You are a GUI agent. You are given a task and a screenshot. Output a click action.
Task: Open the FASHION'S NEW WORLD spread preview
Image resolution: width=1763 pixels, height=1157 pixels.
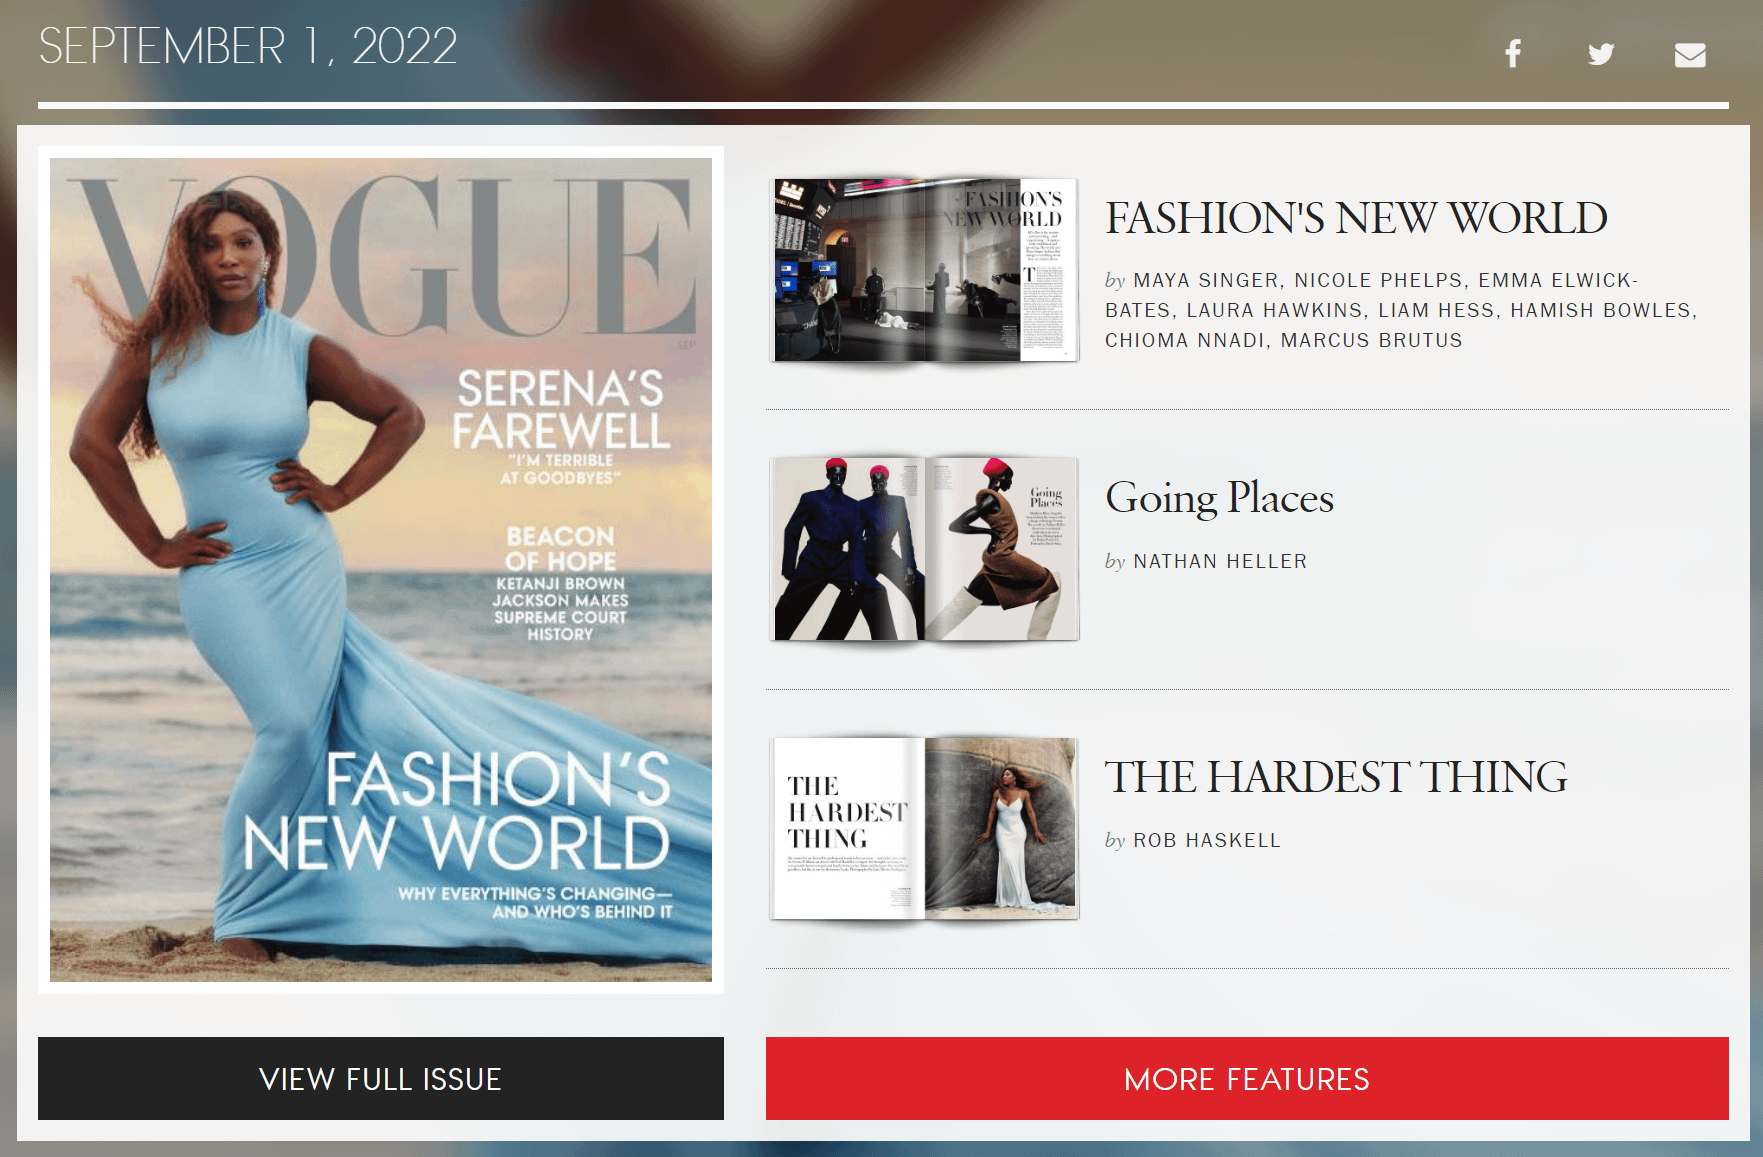tap(925, 267)
